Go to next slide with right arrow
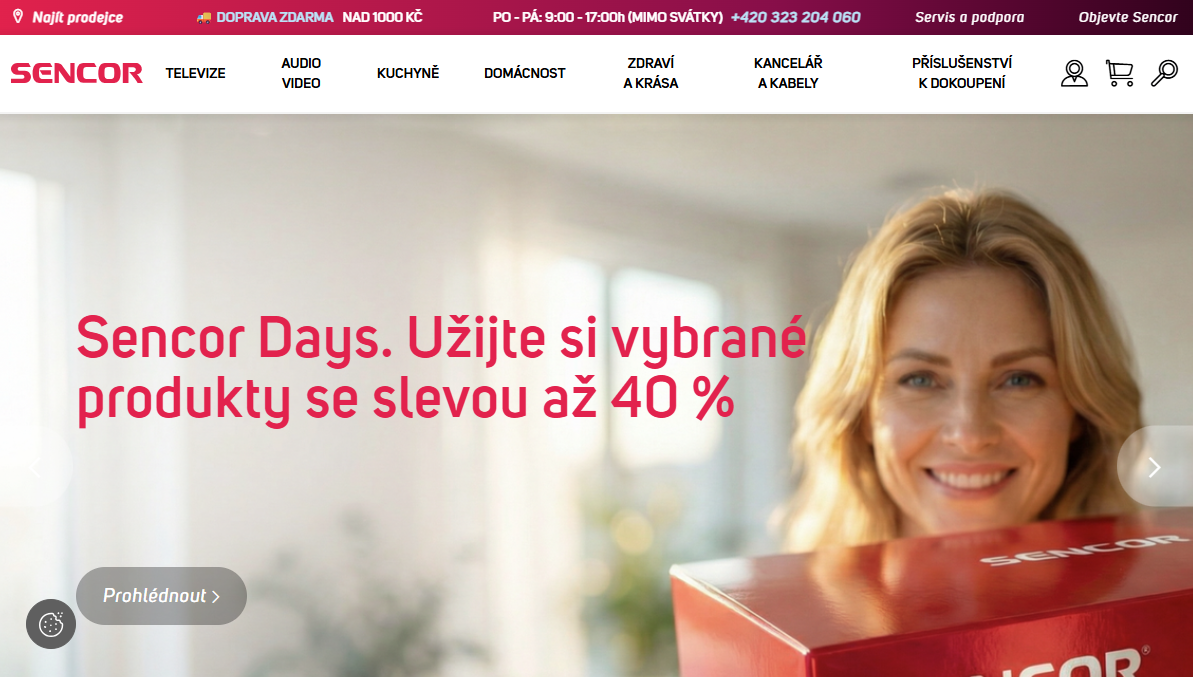The image size is (1193, 677). 1154,467
